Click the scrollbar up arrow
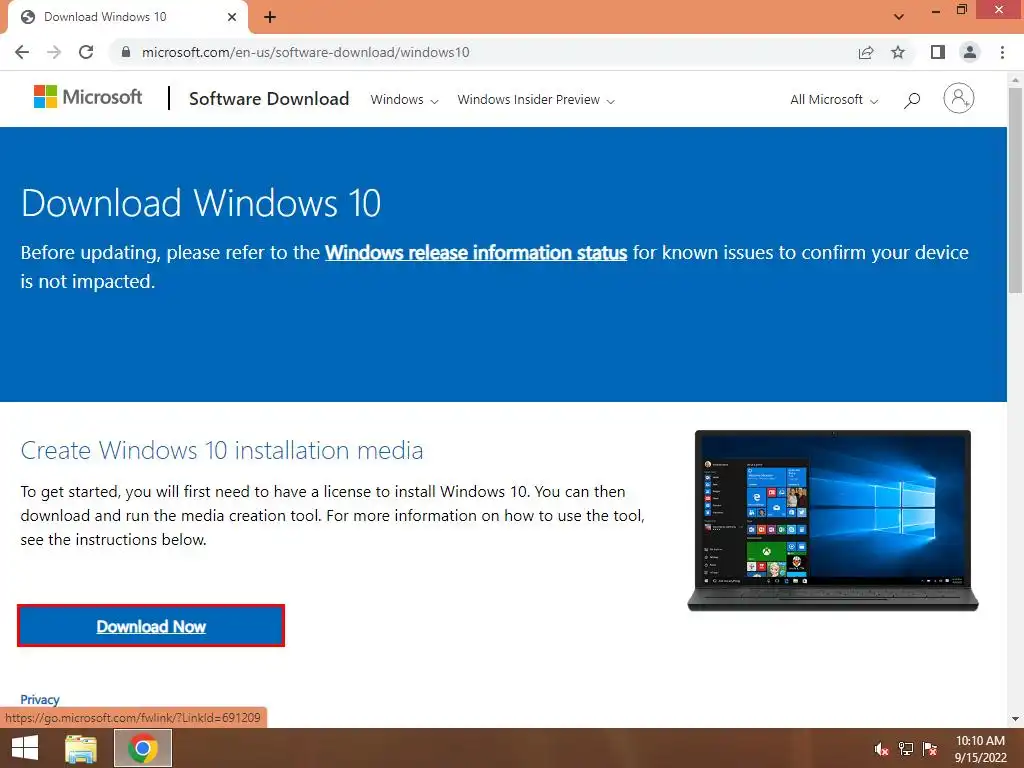The image size is (1024, 768). click(1016, 80)
